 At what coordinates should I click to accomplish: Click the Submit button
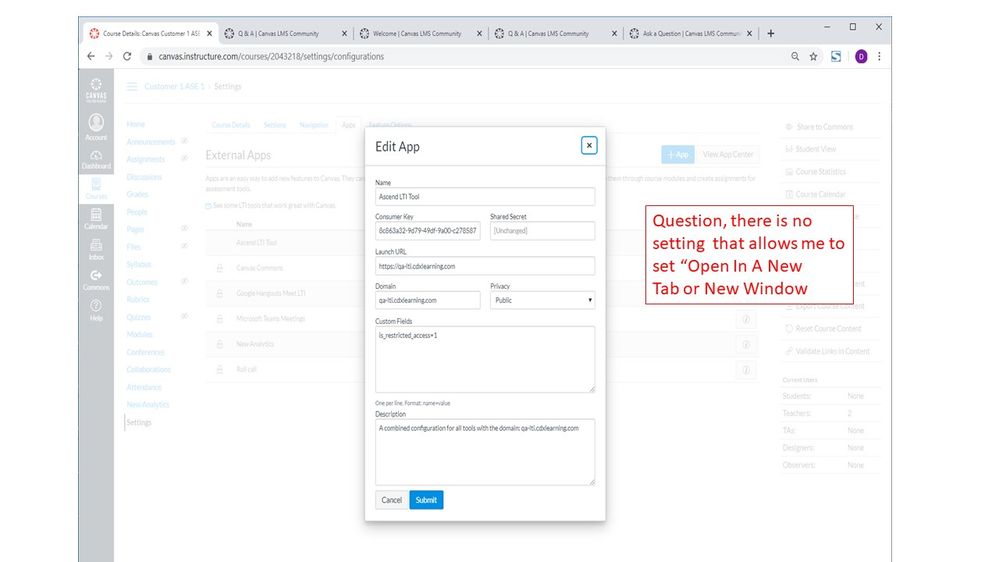point(426,500)
